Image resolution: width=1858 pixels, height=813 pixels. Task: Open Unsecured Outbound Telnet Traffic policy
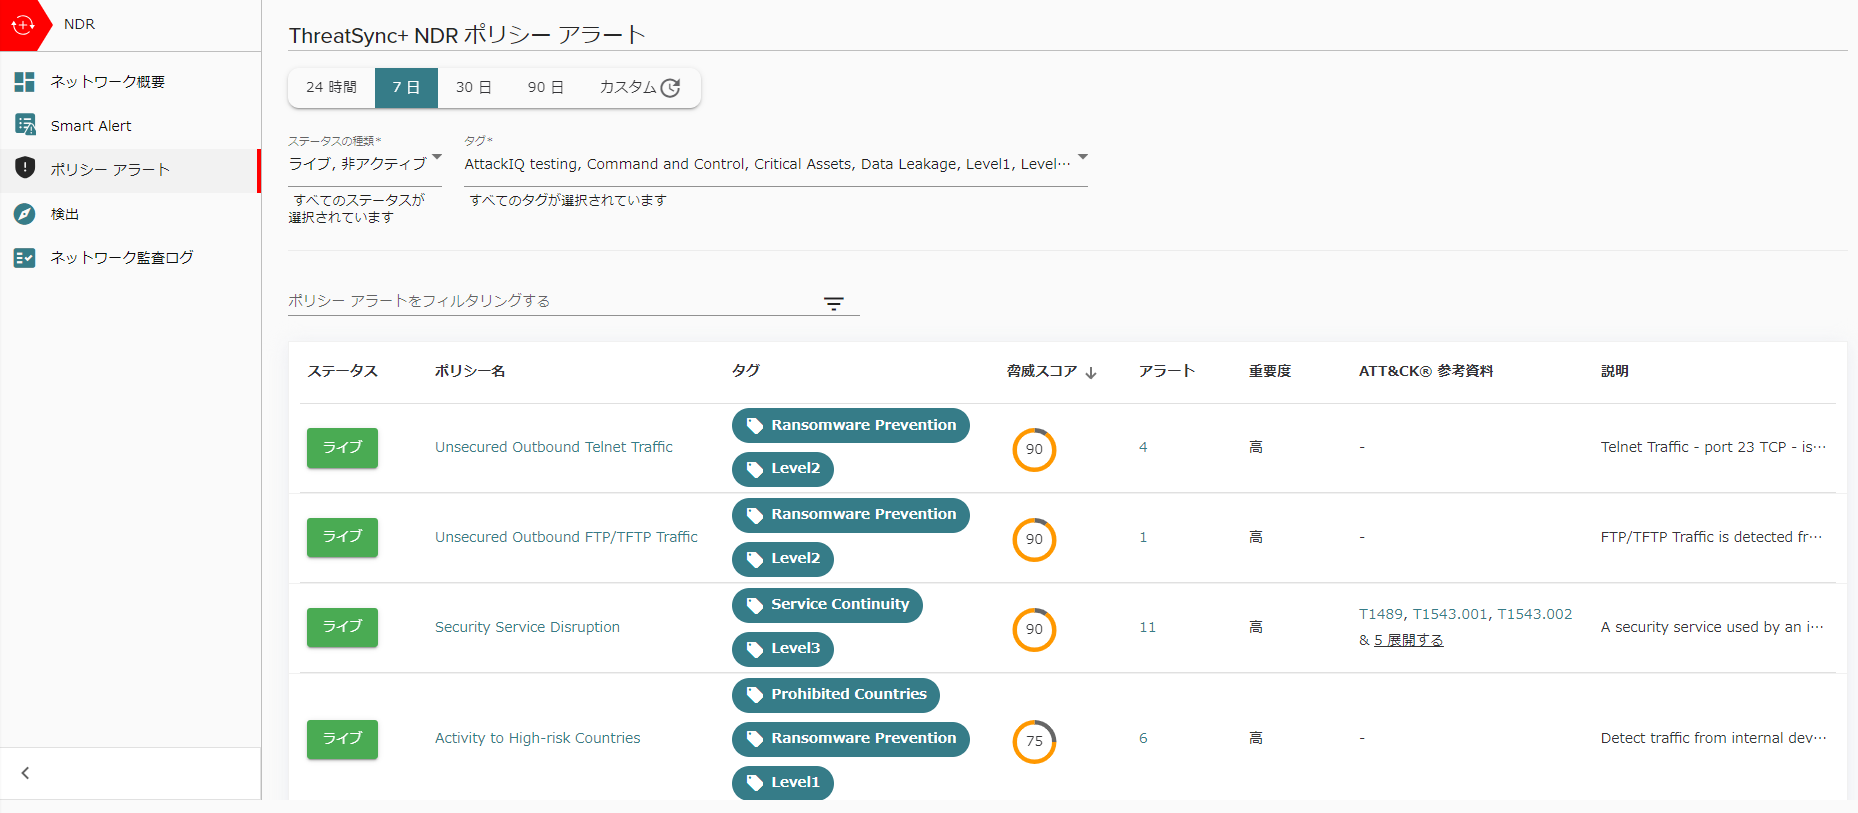coord(554,447)
